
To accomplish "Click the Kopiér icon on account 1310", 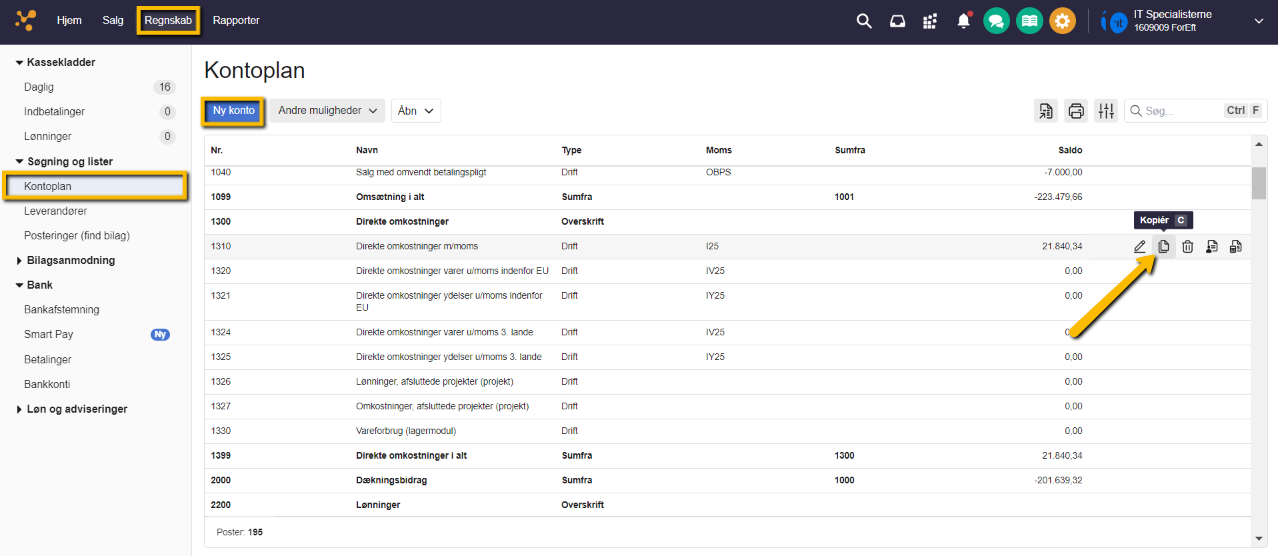I will click(1163, 247).
